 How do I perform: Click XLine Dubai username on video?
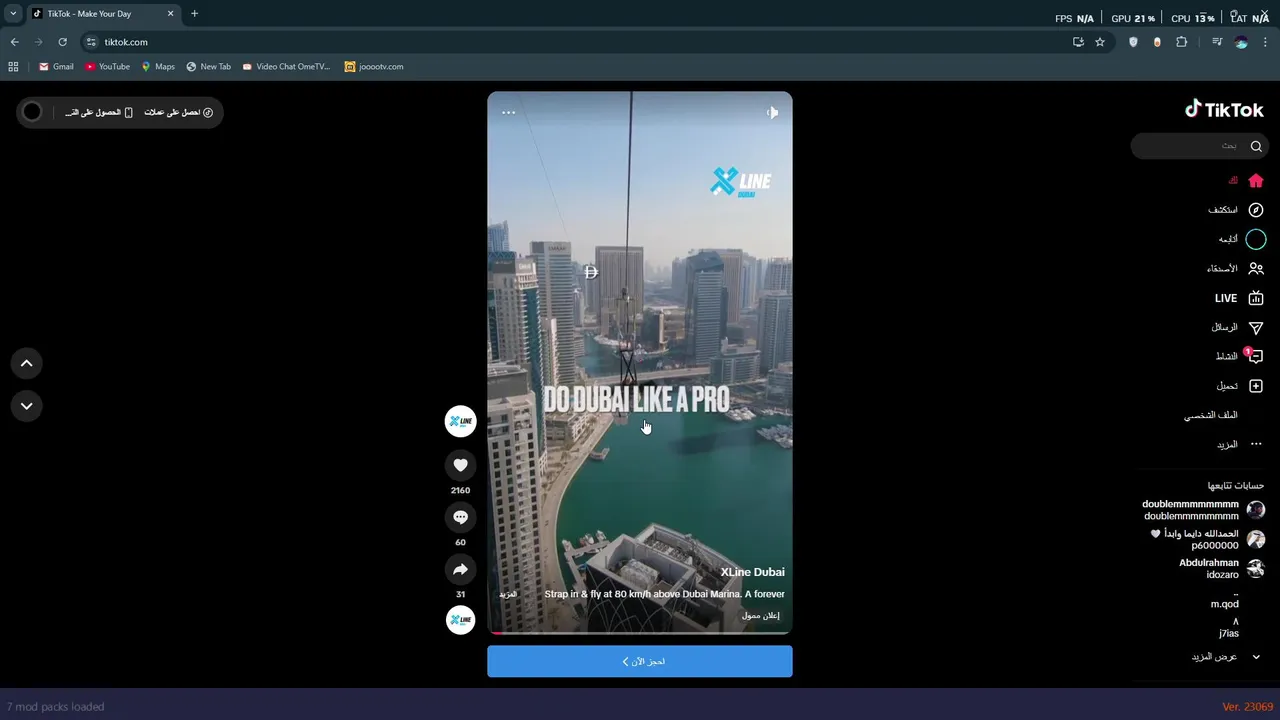(752, 572)
